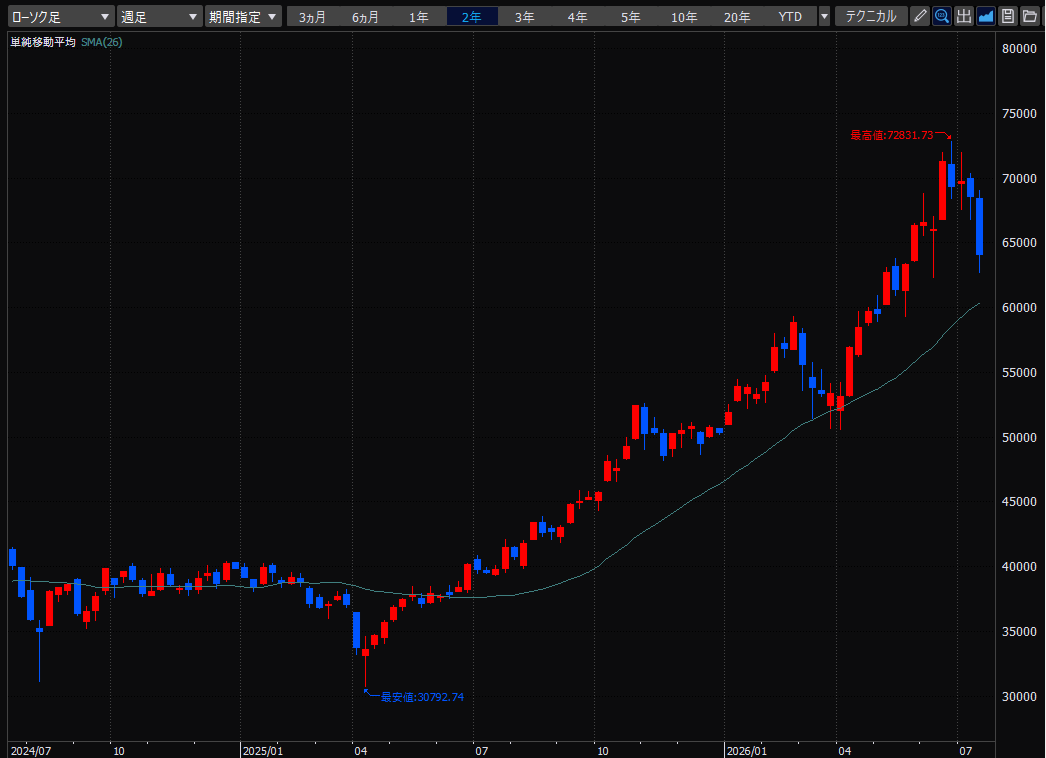Choose the 5年 period tab
The height and width of the screenshot is (758, 1046).
click(630, 17)
